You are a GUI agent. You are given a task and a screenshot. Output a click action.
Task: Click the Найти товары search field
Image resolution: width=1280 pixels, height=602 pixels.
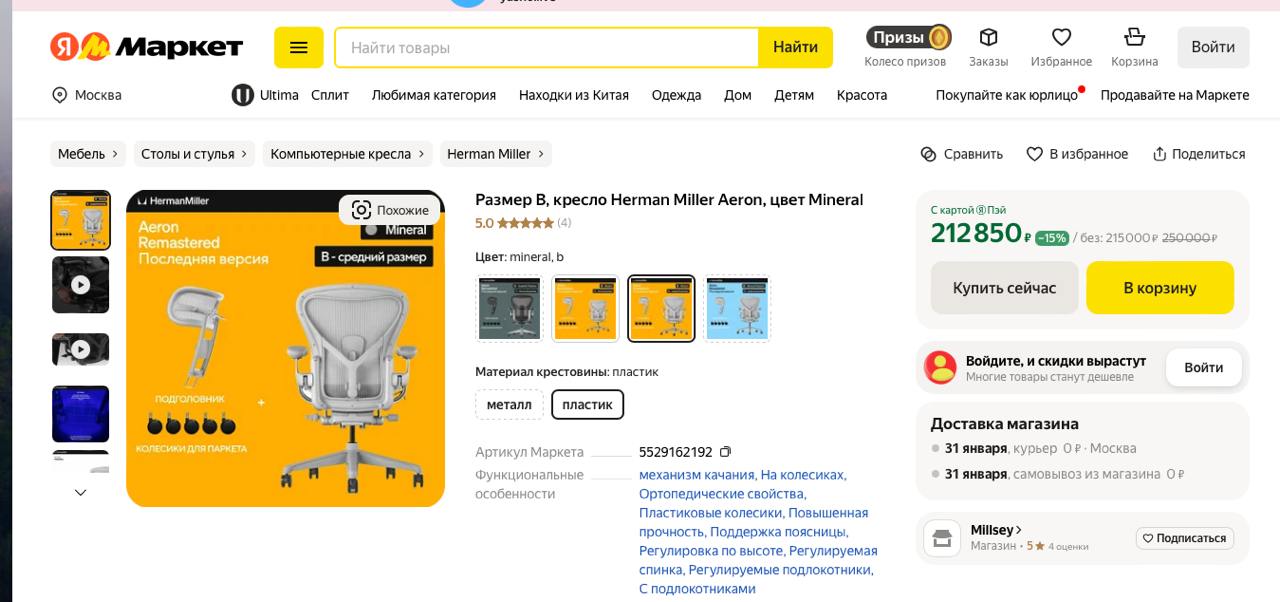(x=546, y=48)
